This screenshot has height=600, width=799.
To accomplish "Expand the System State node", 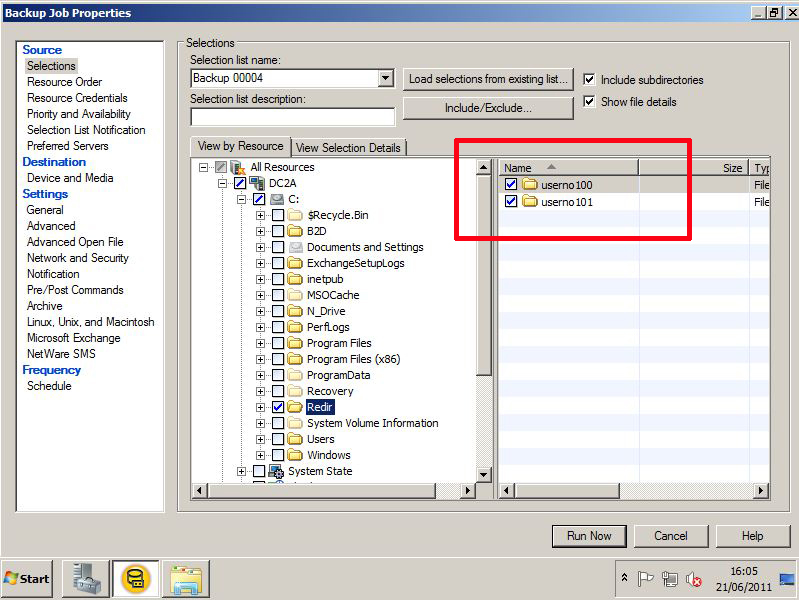I will 242,472.
